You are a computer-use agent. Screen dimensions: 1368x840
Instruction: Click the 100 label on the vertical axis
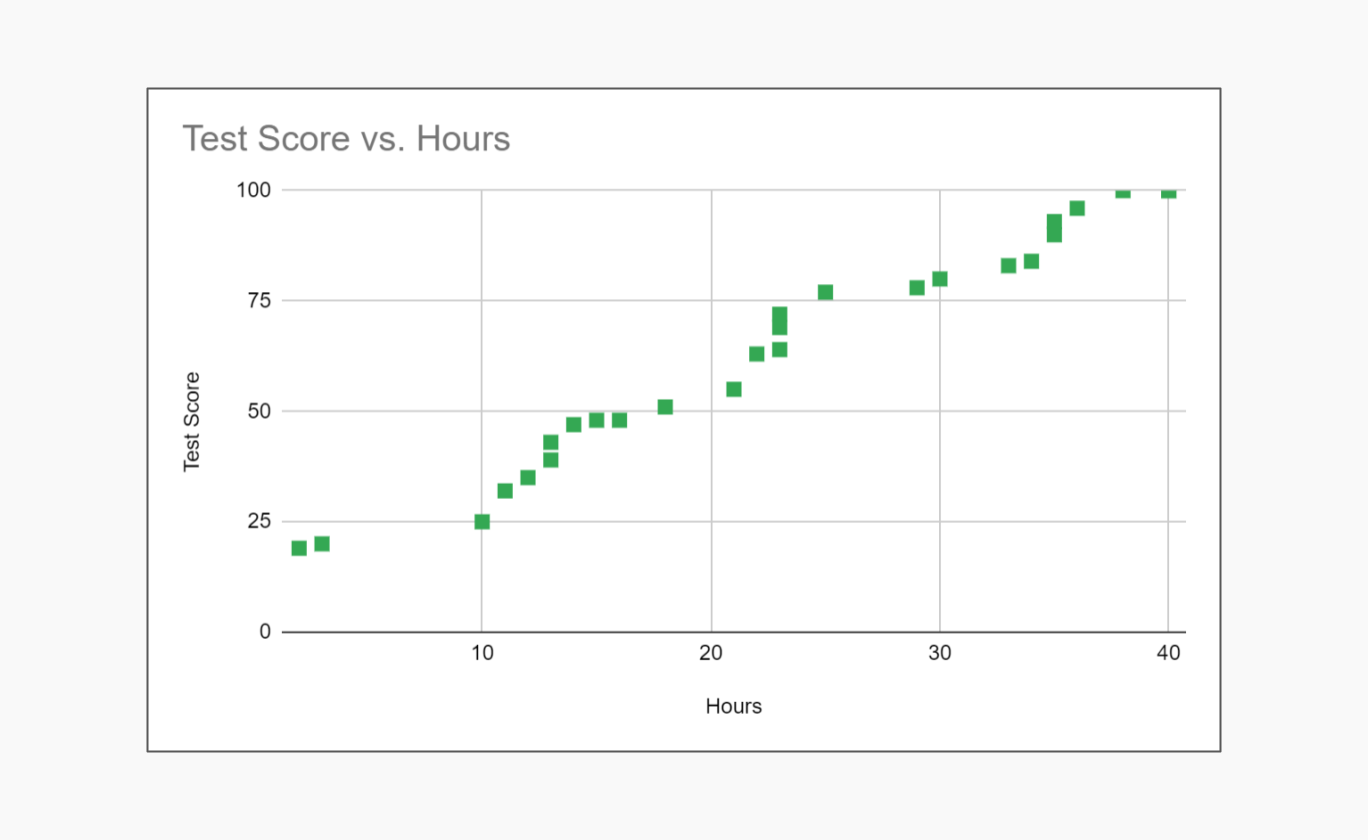254,190
